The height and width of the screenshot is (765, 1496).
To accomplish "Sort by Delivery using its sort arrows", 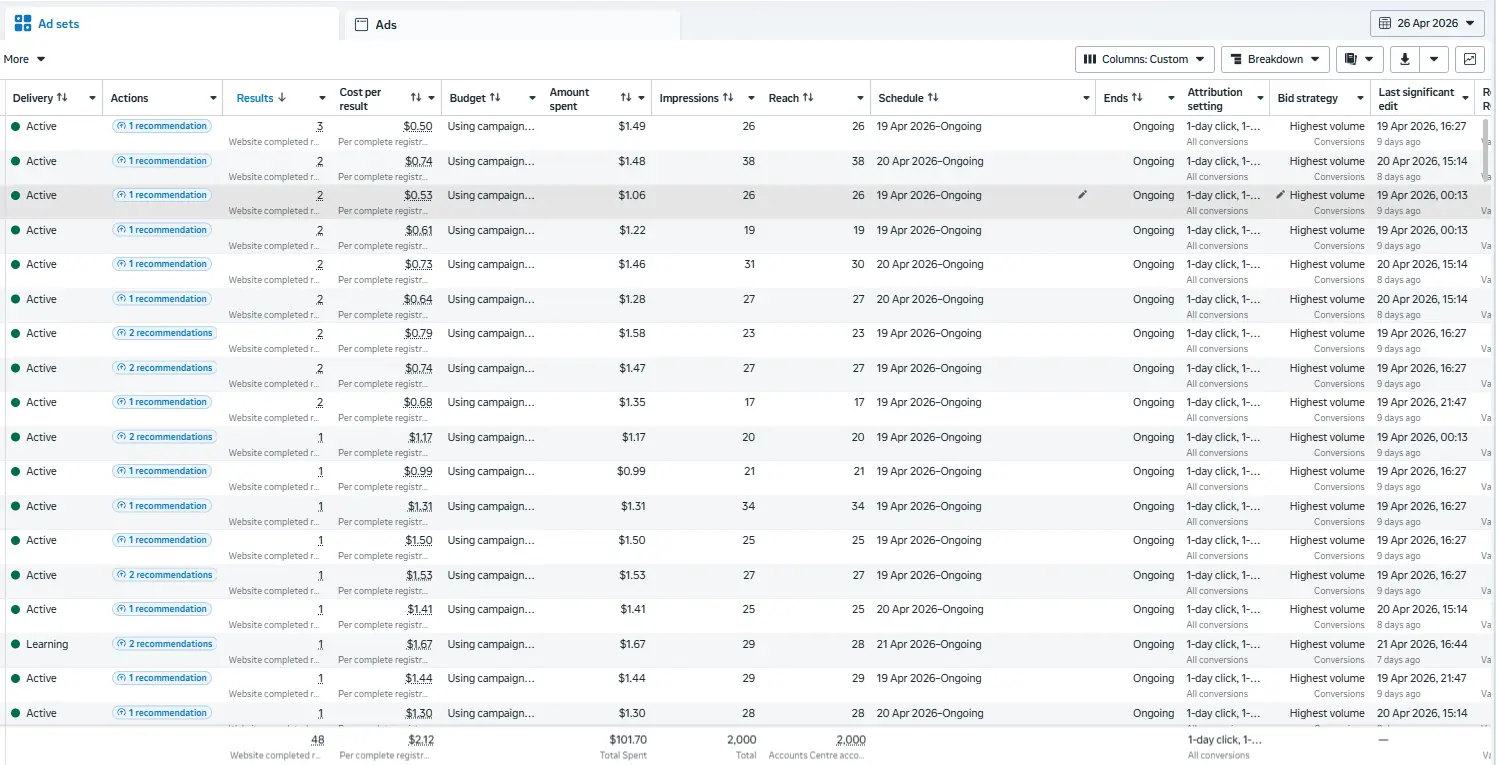I will pos(62,98).
